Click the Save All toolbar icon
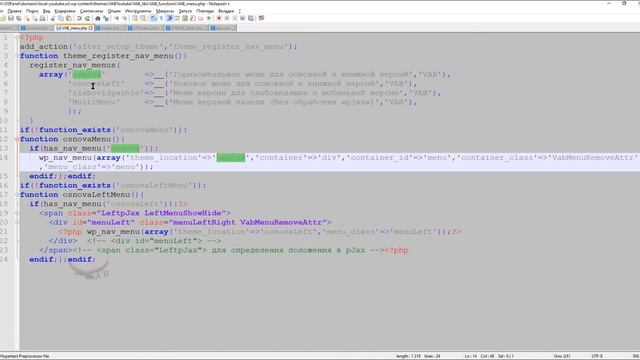640x360 pixels. point(19,18)
